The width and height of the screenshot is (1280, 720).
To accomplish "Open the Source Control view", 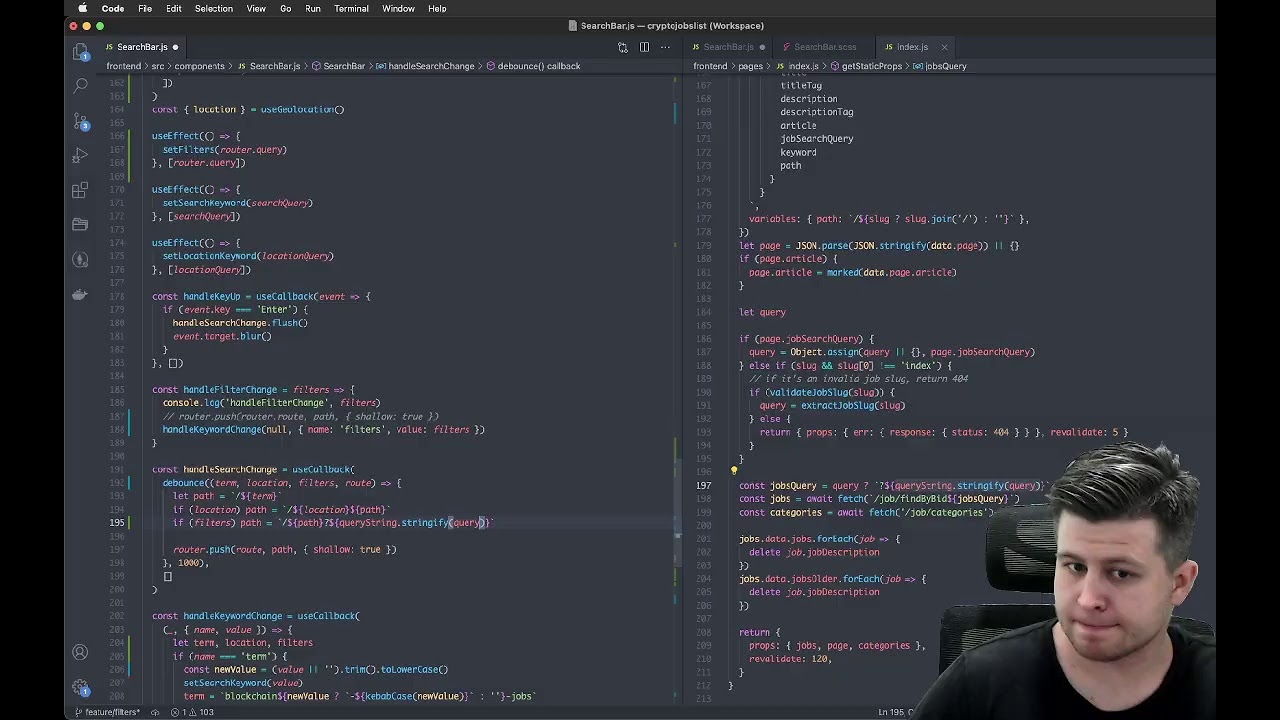I will click(x=80, y=121).
